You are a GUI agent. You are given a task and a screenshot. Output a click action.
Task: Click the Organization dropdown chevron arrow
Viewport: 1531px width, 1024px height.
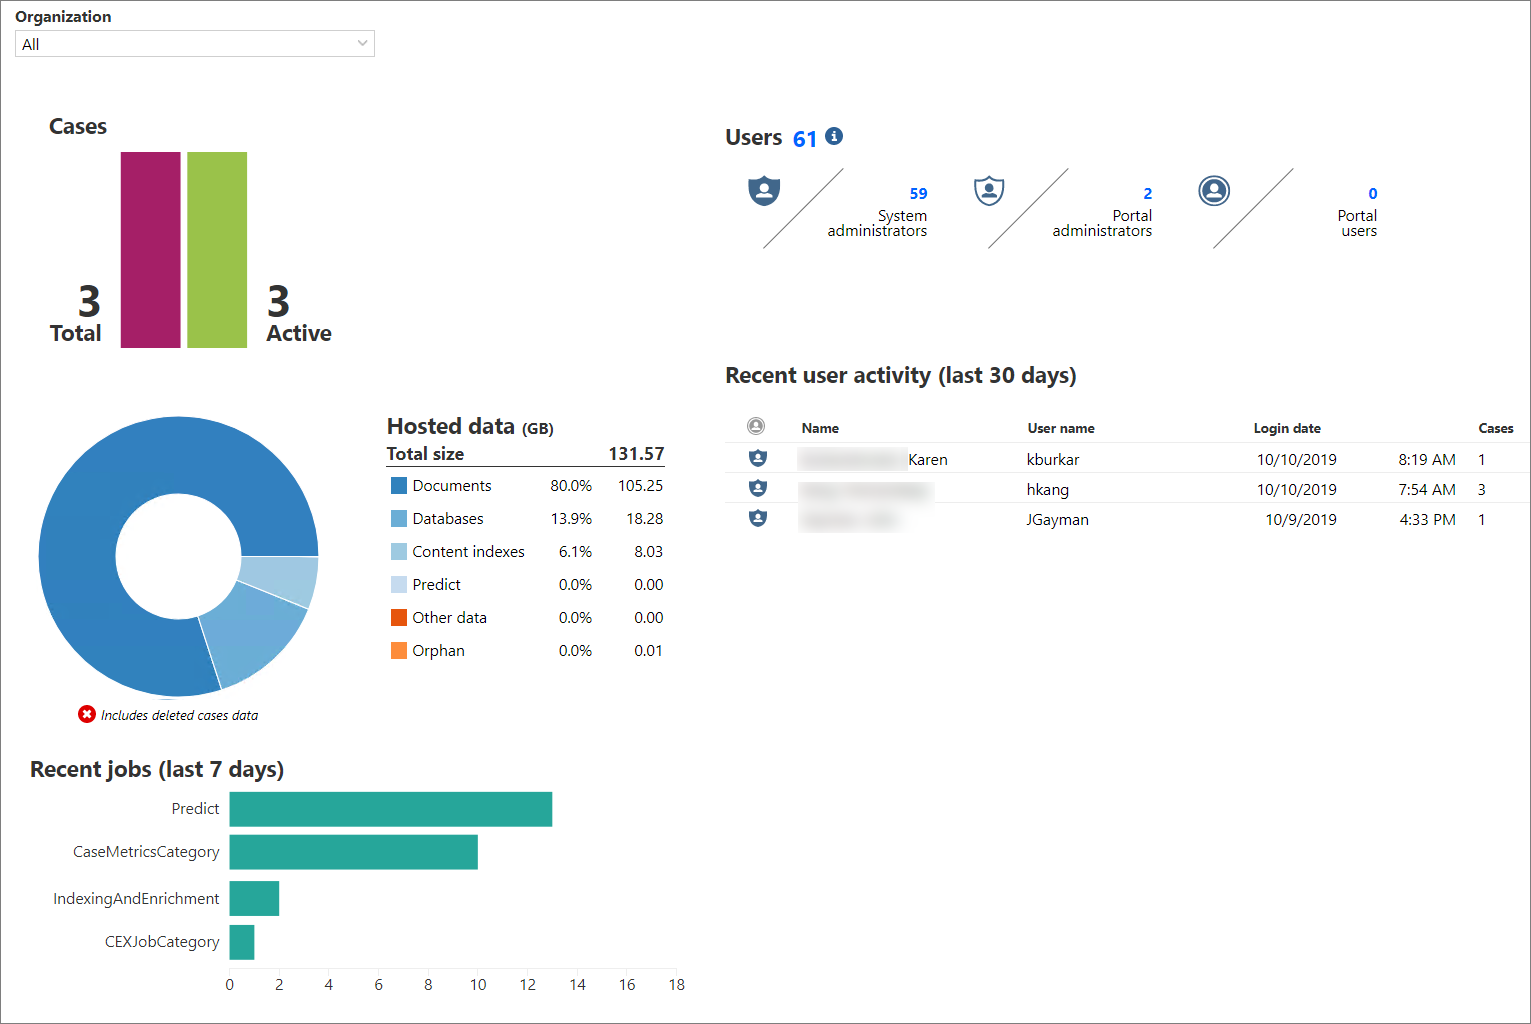361,43
